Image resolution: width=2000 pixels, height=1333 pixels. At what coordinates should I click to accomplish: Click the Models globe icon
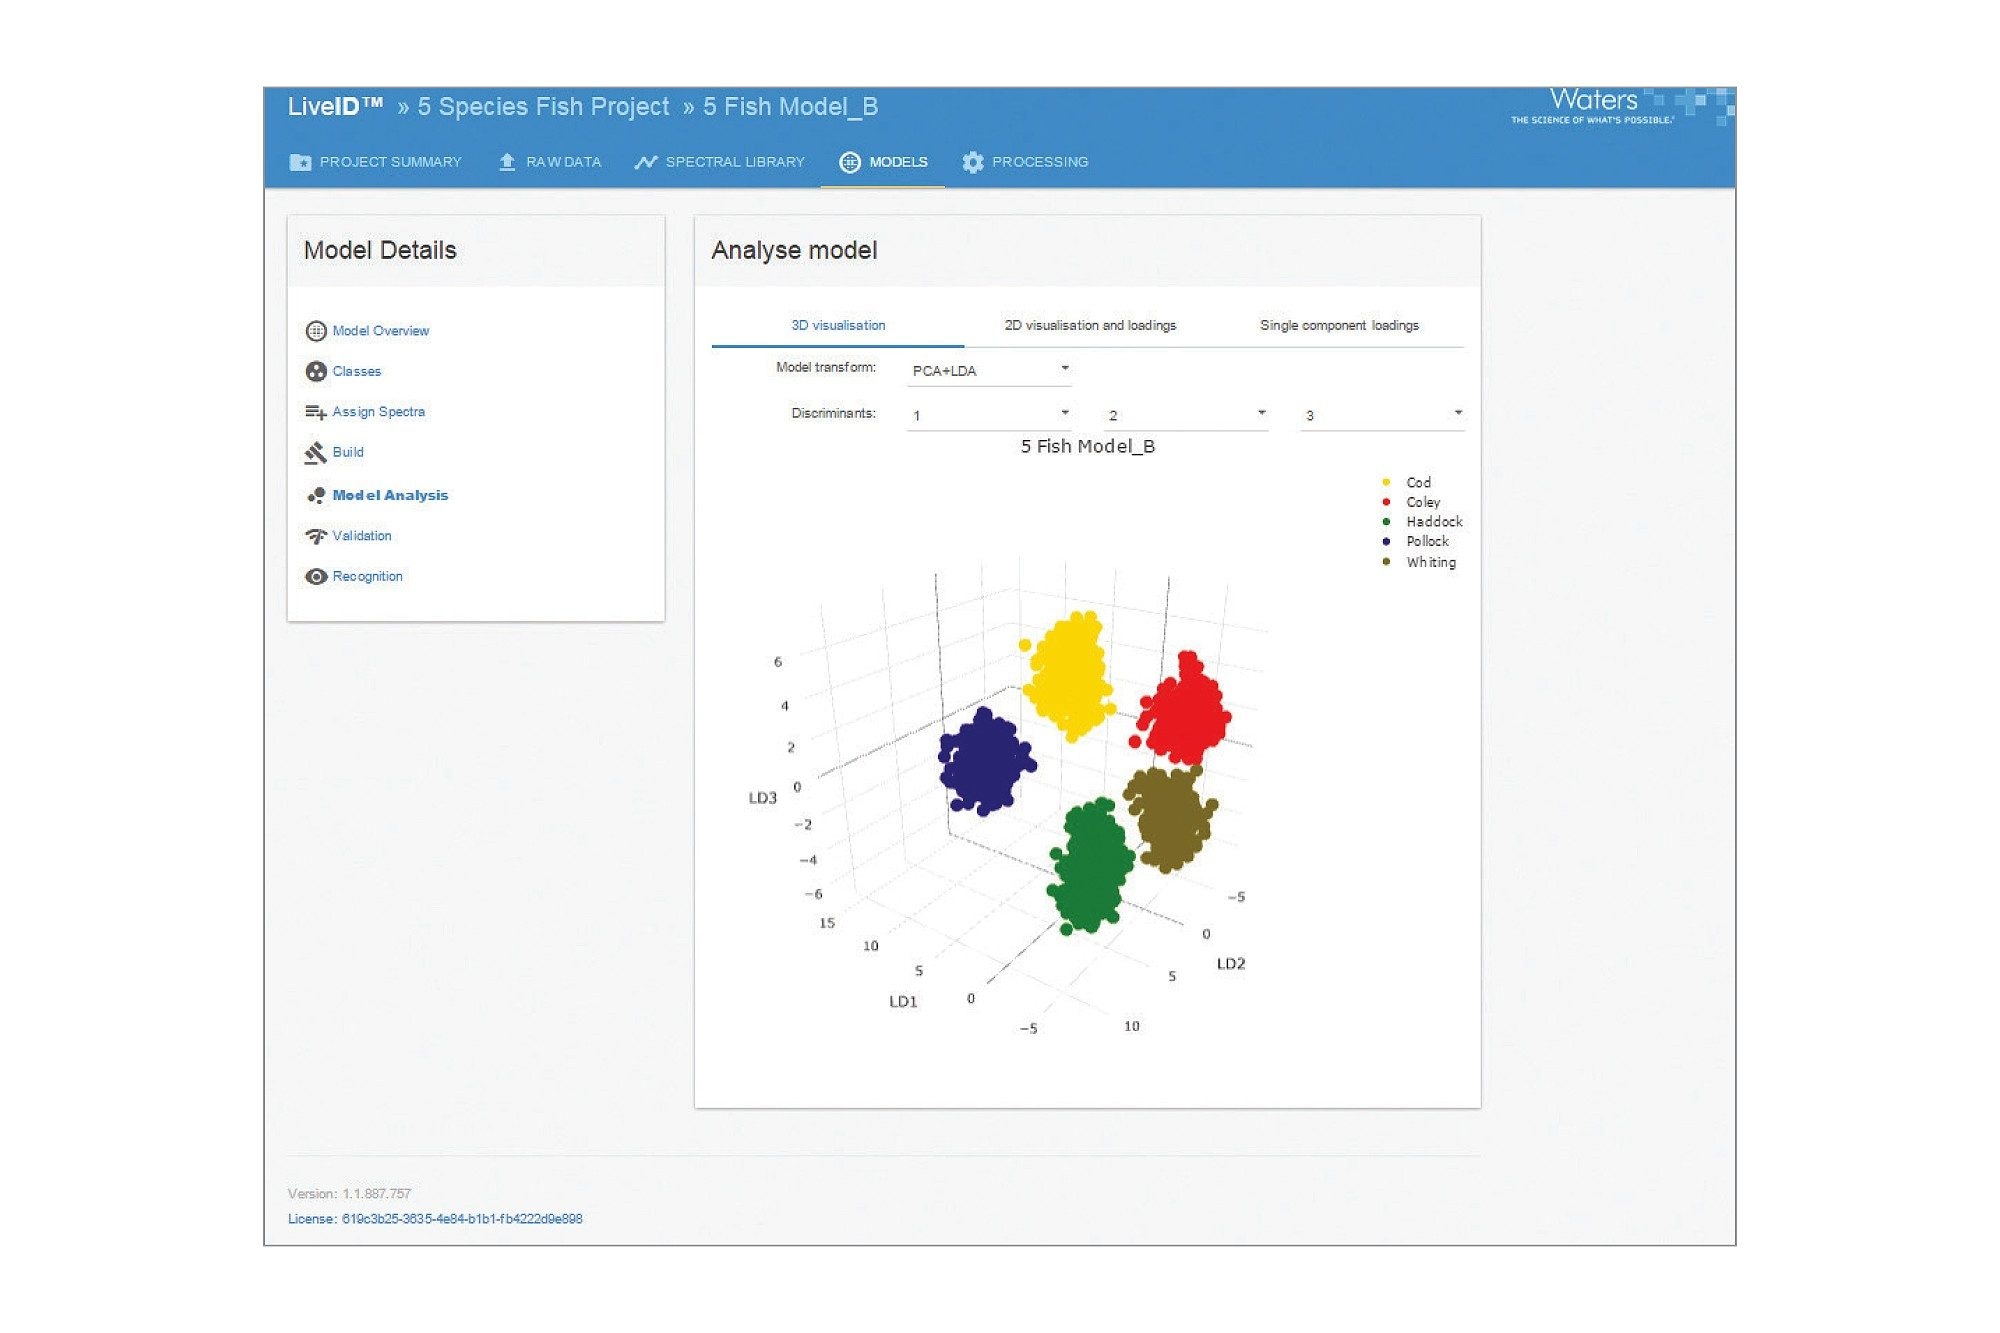(x=849, y=162)
